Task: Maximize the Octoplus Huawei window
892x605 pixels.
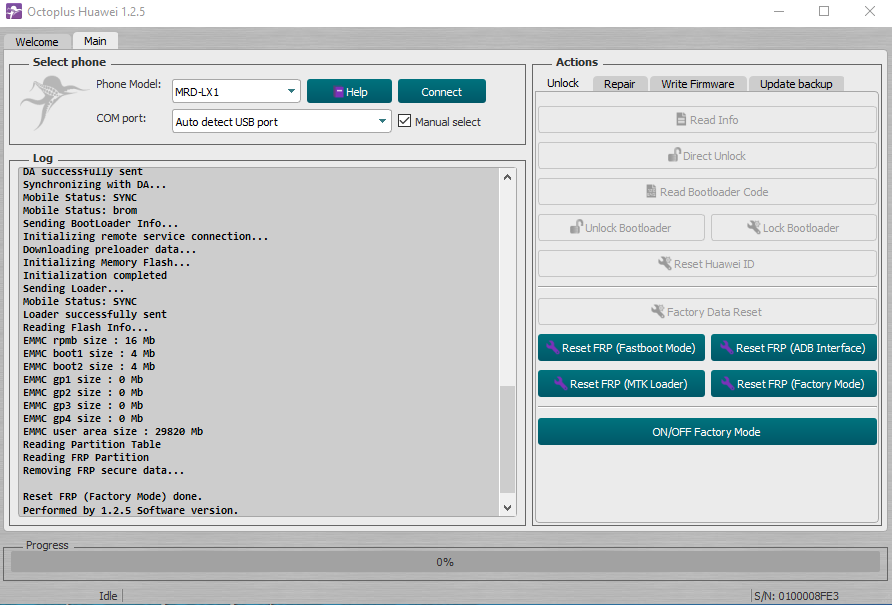Action: click(824, 11)
